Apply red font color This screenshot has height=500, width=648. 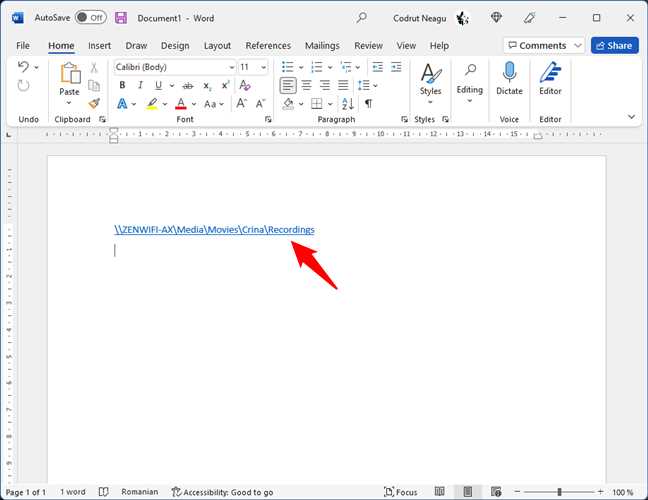click(x=181, y=103)
